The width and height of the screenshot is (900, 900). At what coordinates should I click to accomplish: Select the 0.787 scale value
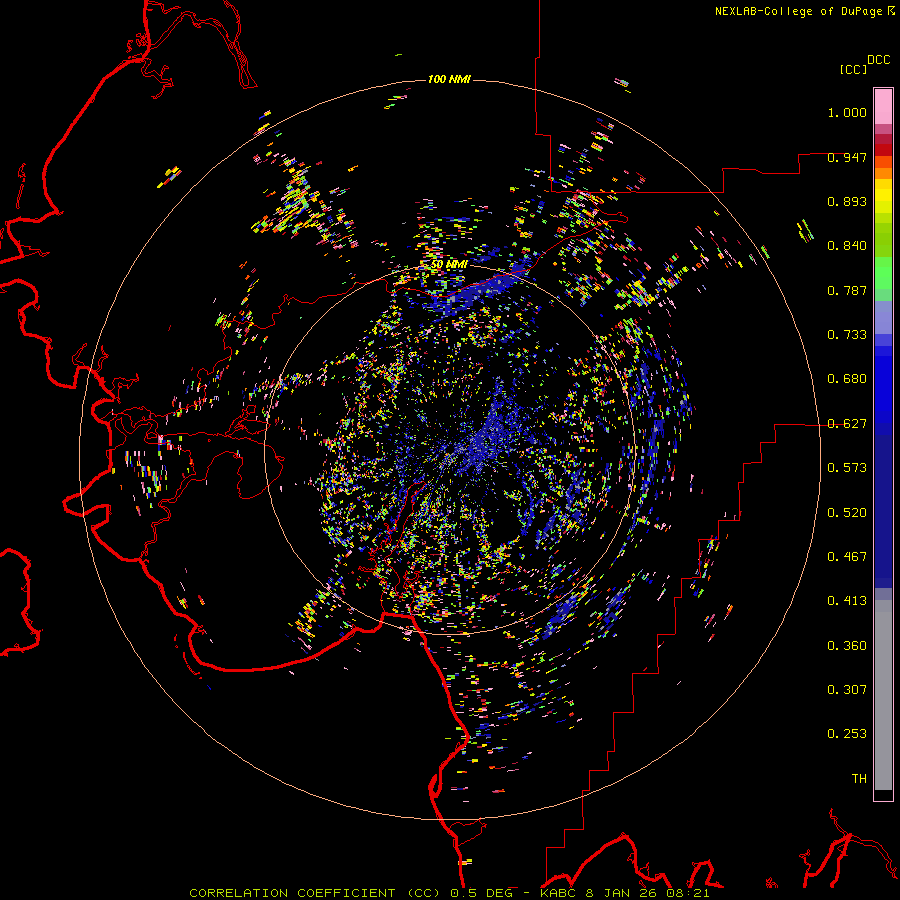click(847, 290)
